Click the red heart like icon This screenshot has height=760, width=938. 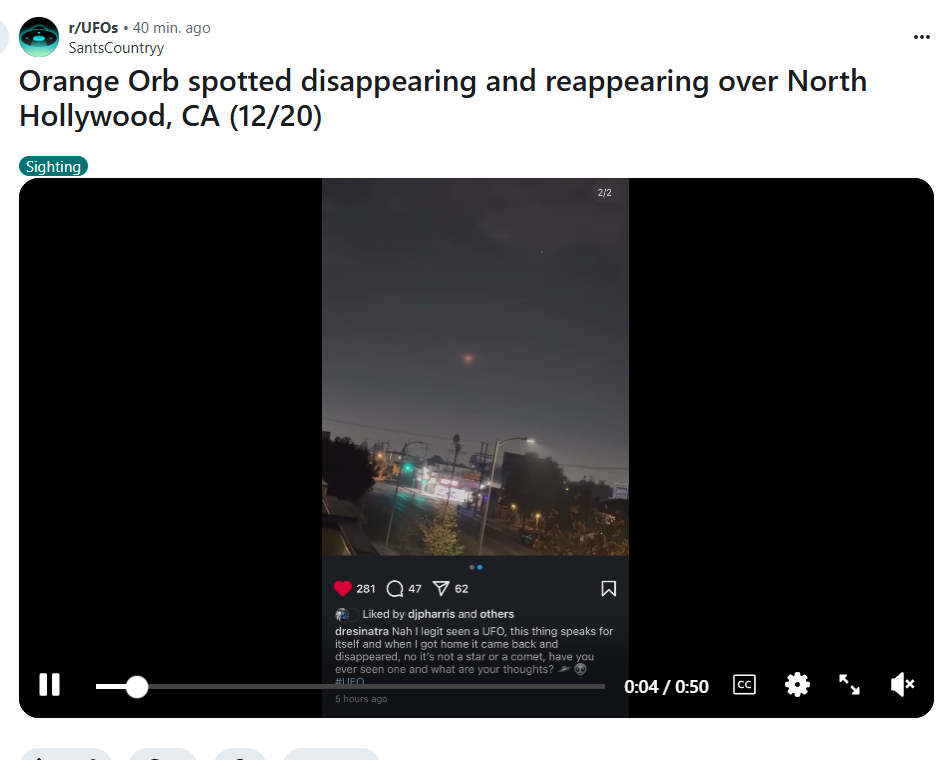pos(343,588)
